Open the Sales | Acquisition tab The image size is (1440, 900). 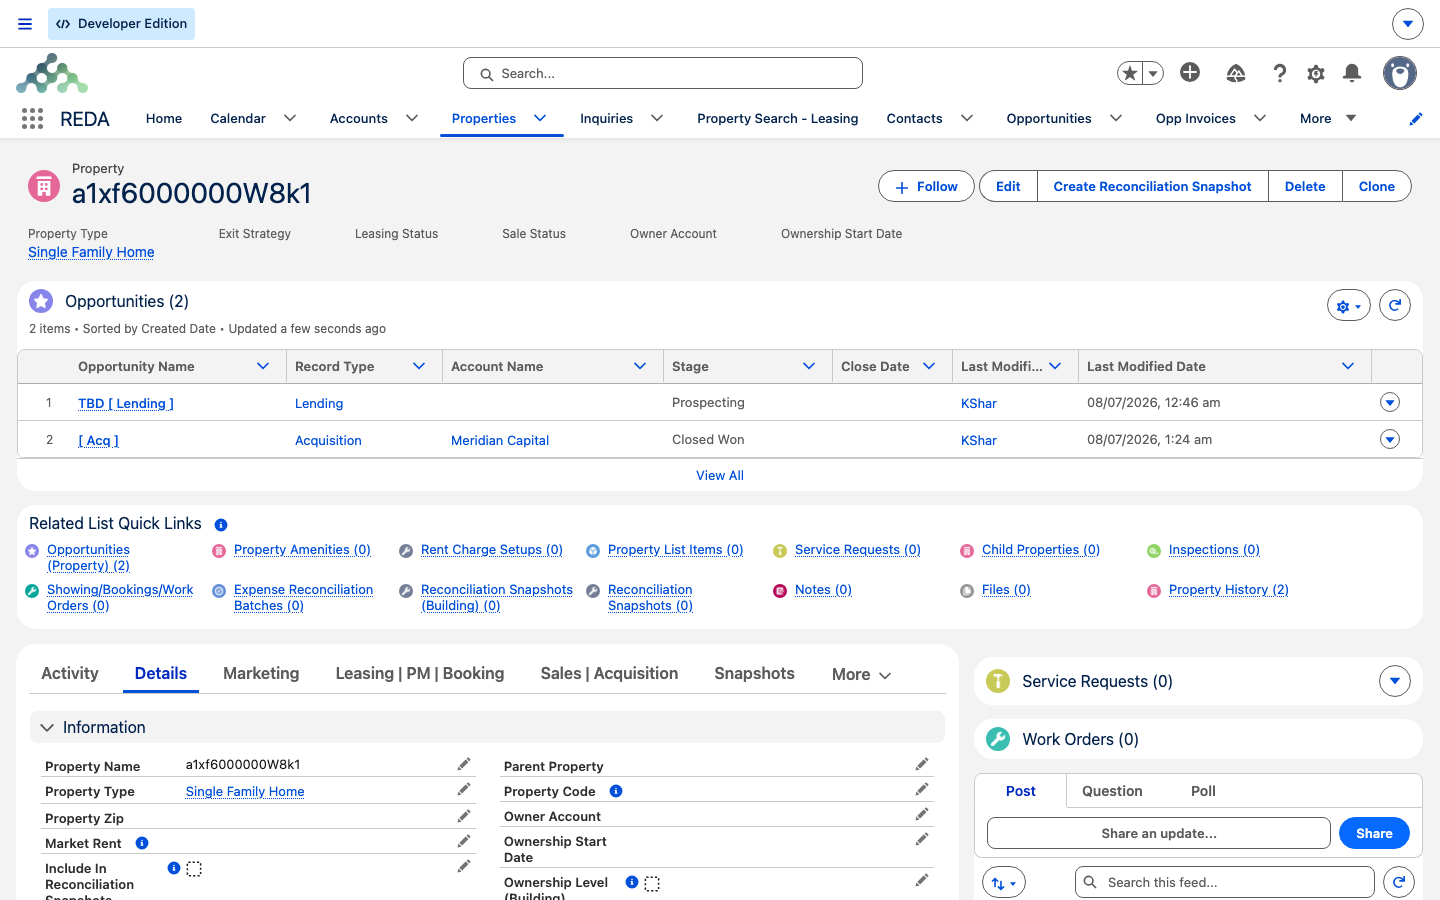(609, 674)
